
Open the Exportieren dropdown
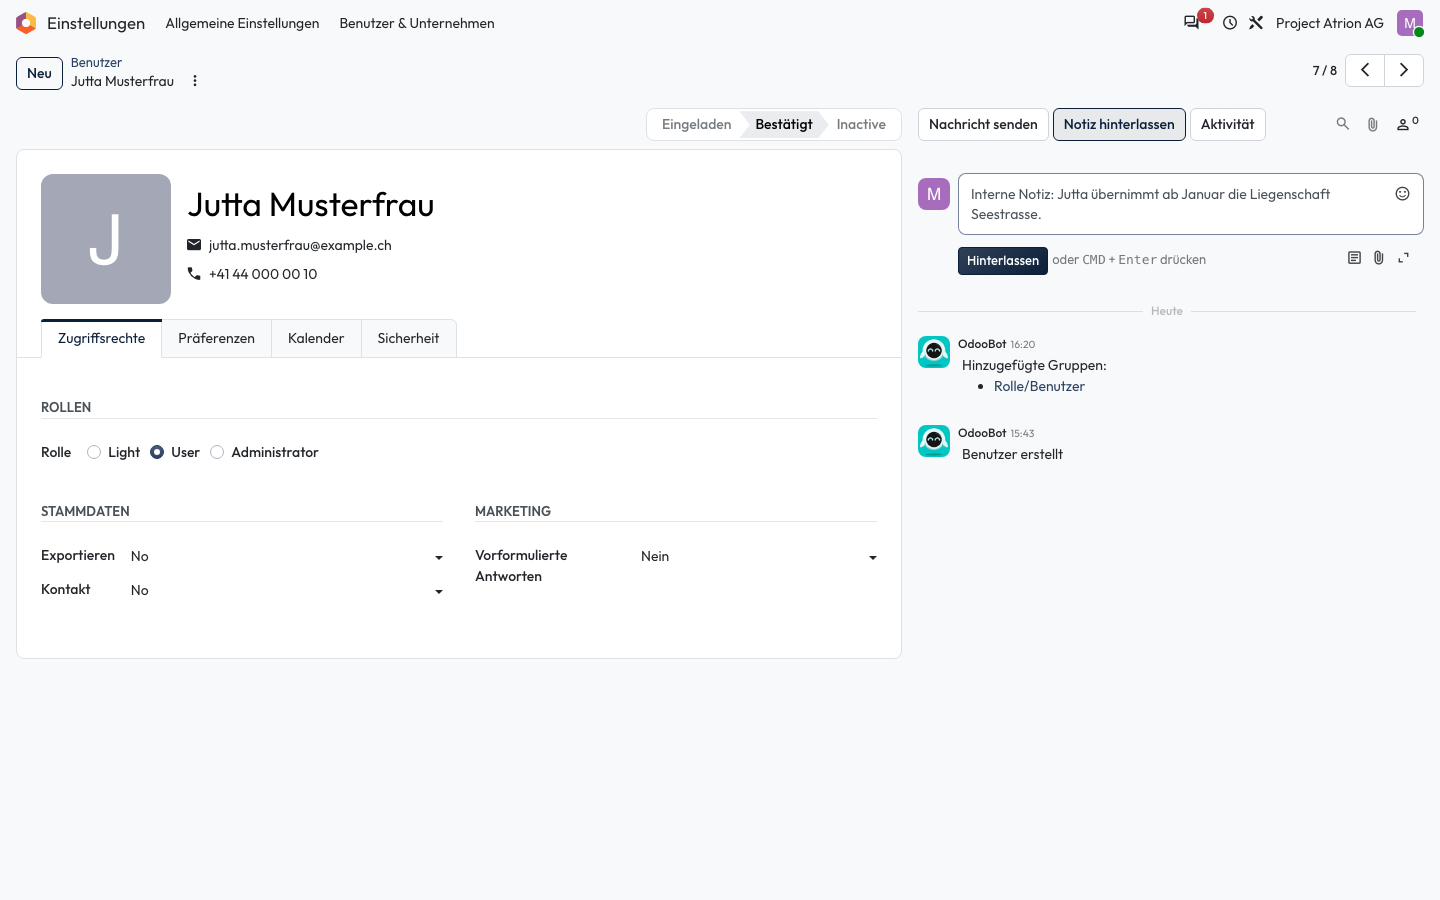click(x=287, y=556)
